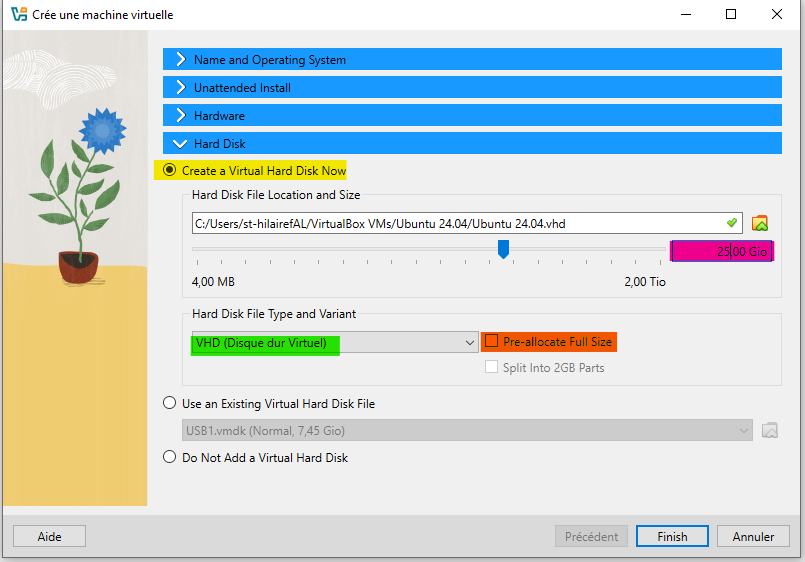Close the wizard with the X button

(777, 15)
